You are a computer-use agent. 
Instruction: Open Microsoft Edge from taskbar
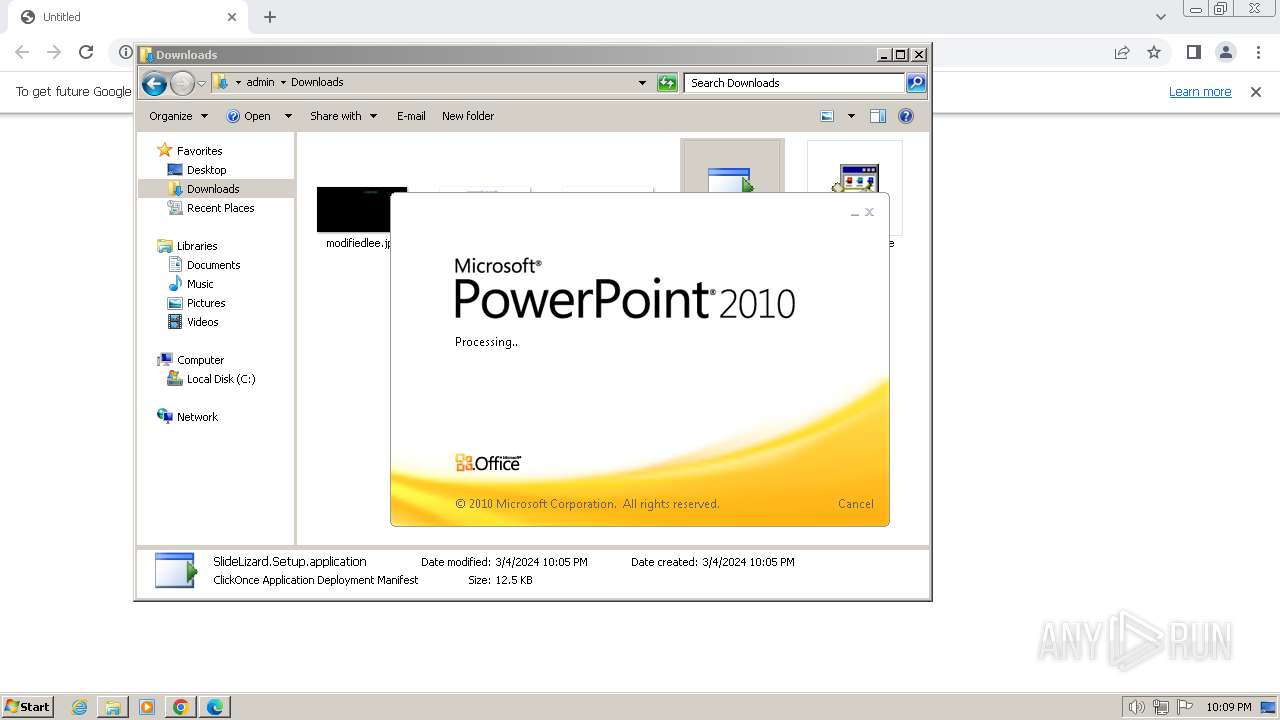(x=215, y=707)
